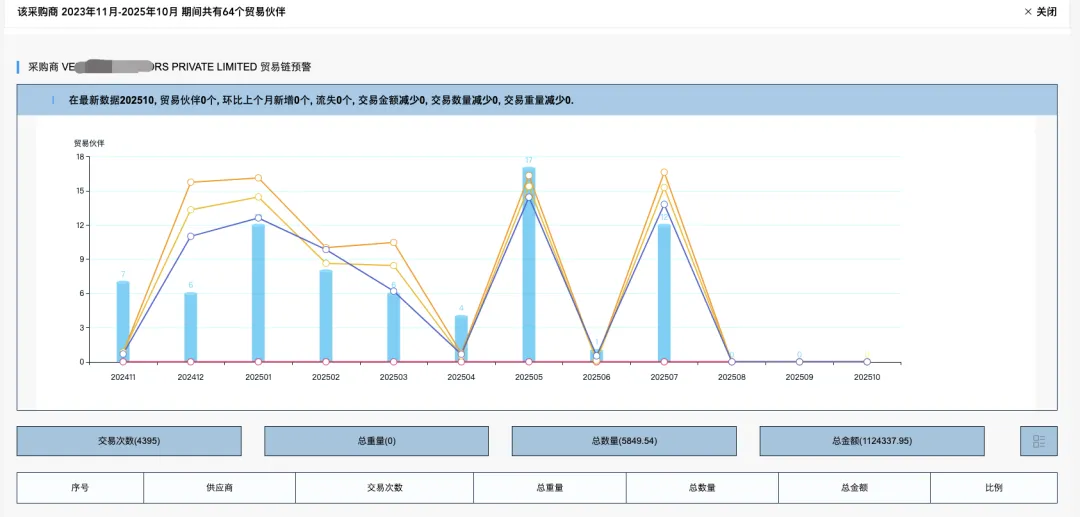Close the trade partner panel via 关闭
The height and width of the screenshot is (517, 1080).
tap(1040, 12)
